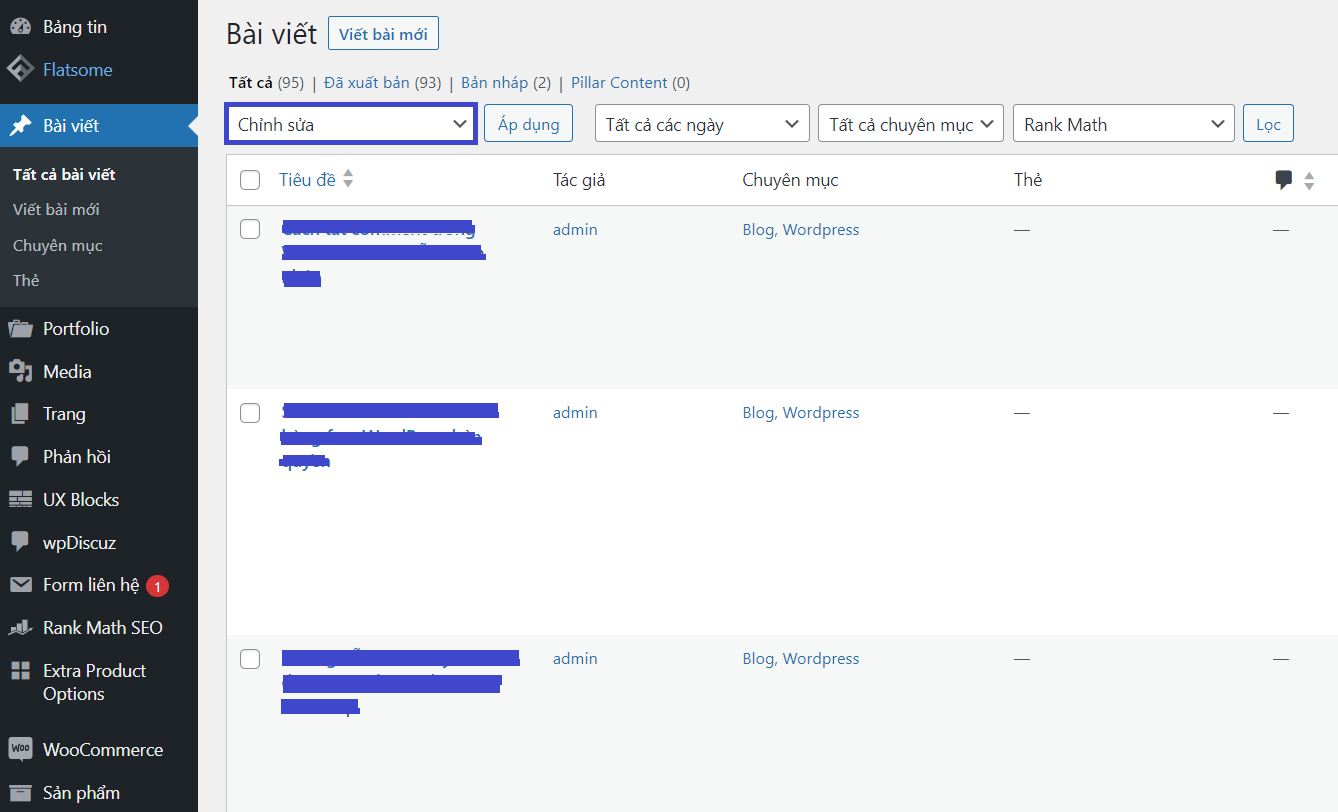Click the Trang pages icon
This screenshot has height=812, width=1338.
tap(20, 414)
